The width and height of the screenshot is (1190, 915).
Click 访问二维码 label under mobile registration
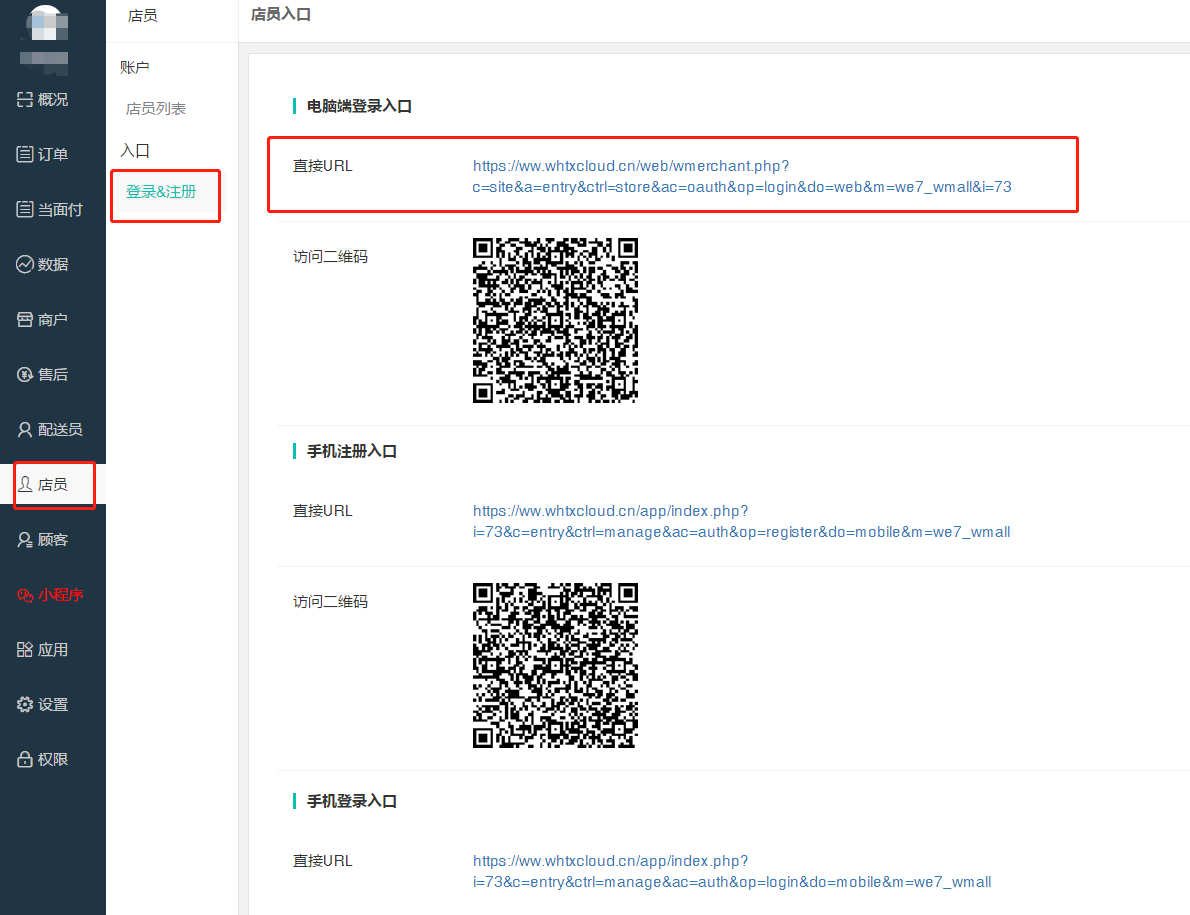330,602
